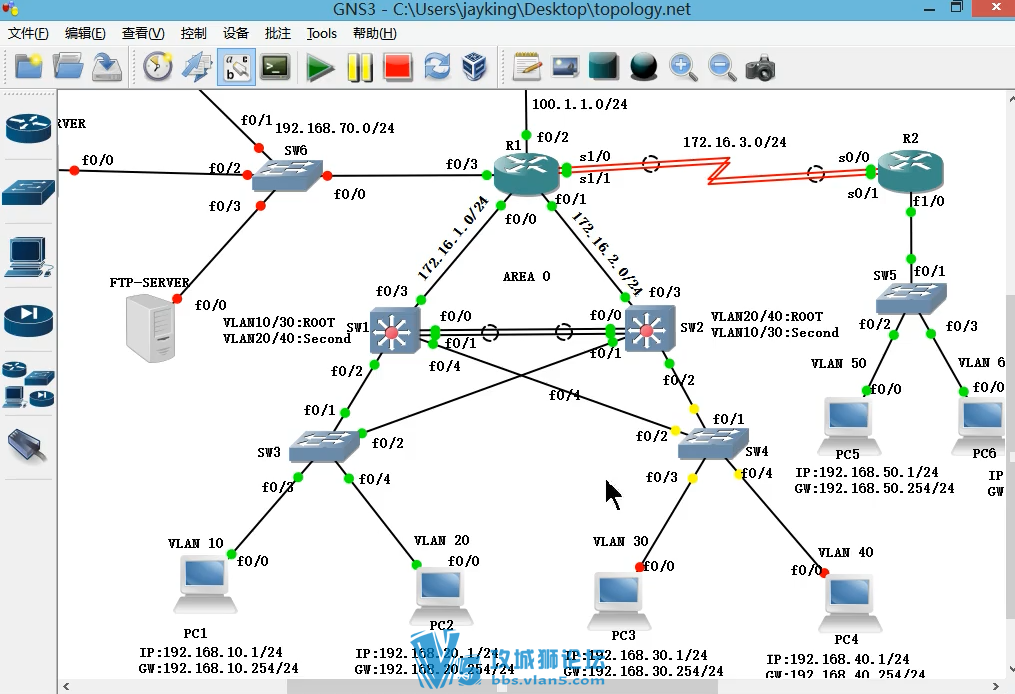
Task: Open the snapshot clock icon
Action: [x=157, y=67]
